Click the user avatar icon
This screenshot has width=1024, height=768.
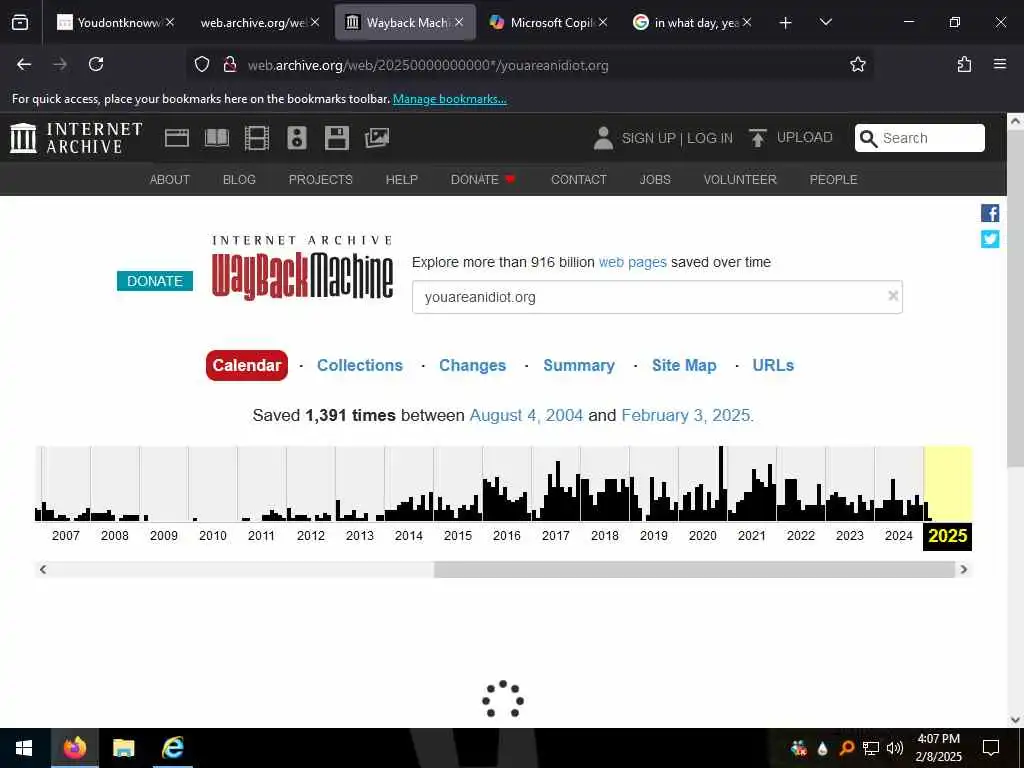point(603,138)
